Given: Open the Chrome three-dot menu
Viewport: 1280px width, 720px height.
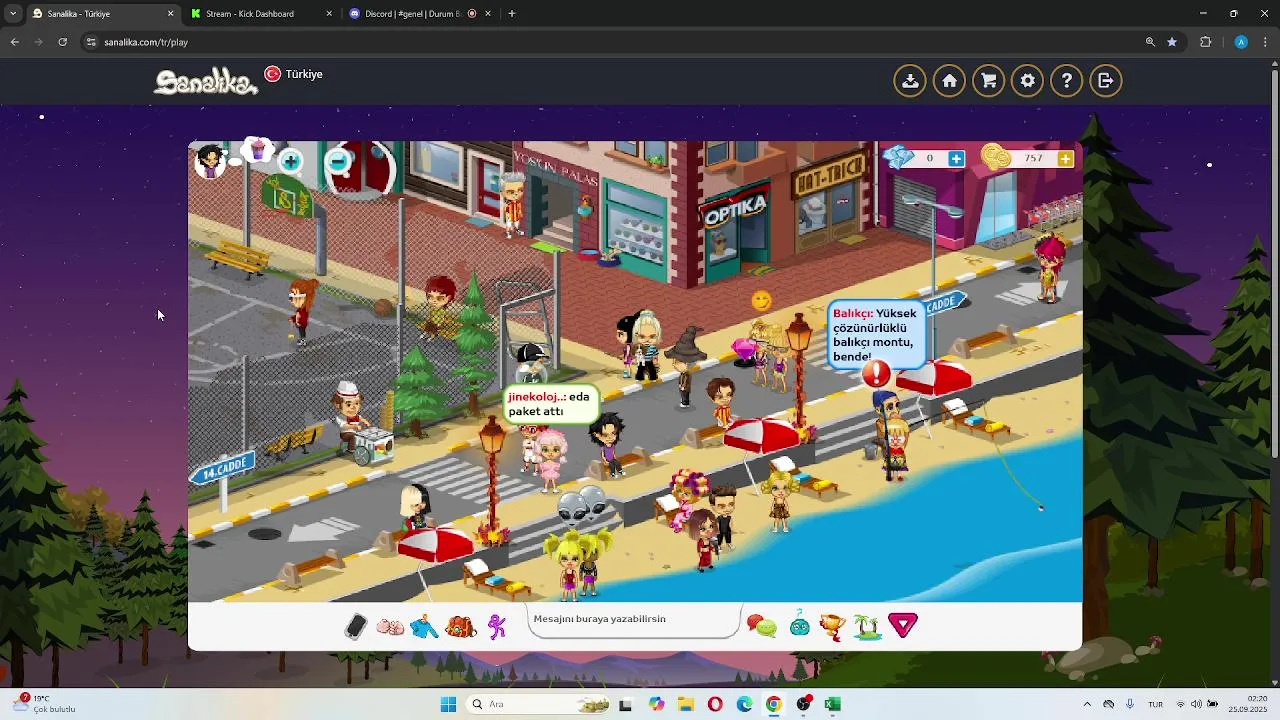Looking at the screenshot, I should pos(1266,42).
